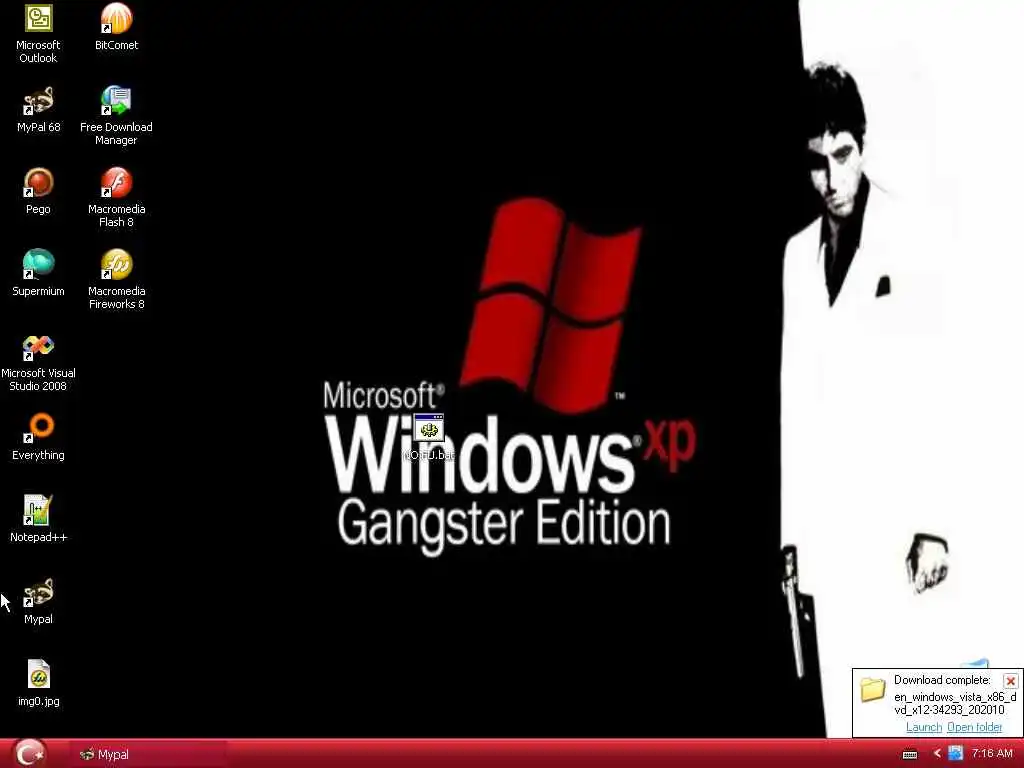Close the Download complete notification
1024x768 pixels.
tap(1010, 681)
